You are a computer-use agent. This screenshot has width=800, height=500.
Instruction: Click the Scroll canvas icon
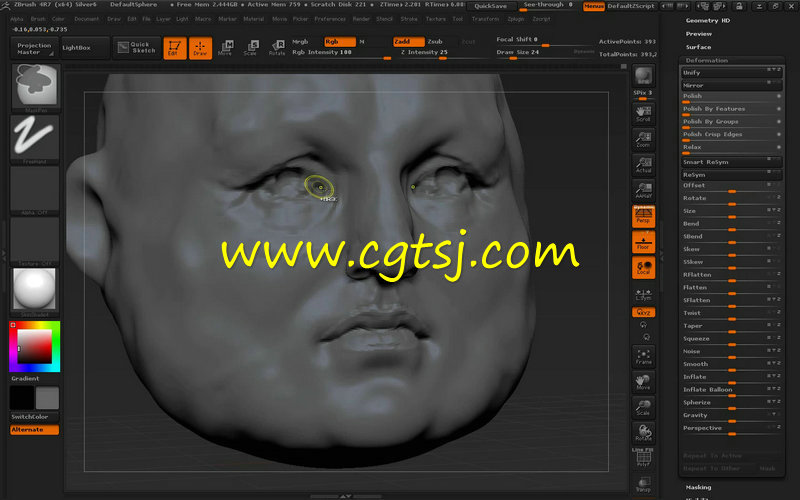(643, 113)
